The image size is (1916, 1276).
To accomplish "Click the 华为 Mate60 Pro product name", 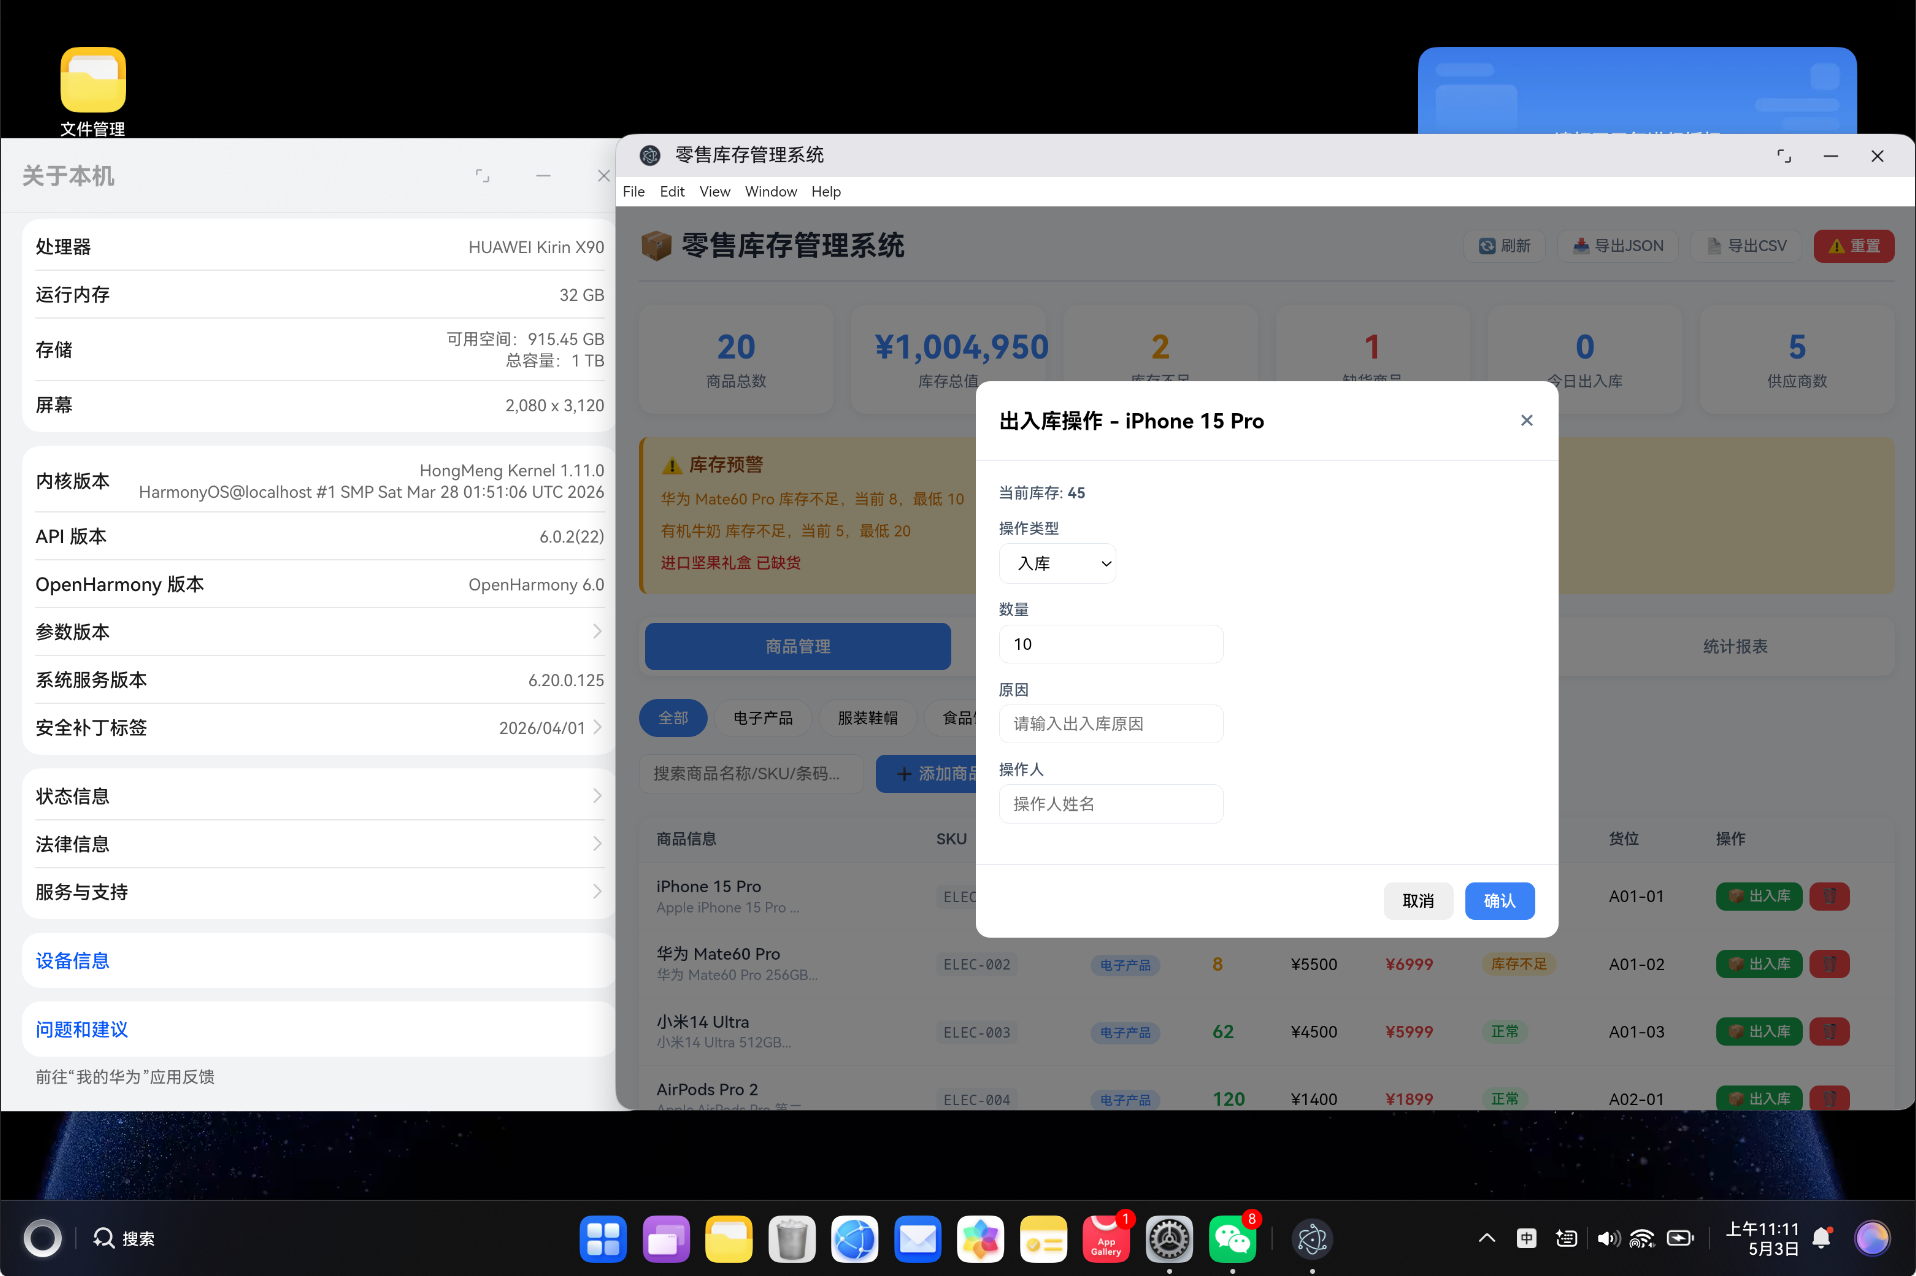I will coord(718,954).
